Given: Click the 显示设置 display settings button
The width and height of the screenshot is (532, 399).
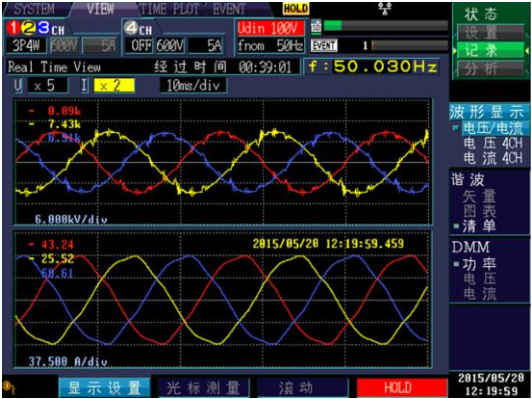Looking at the screenshot, I should tap(104, 387).
